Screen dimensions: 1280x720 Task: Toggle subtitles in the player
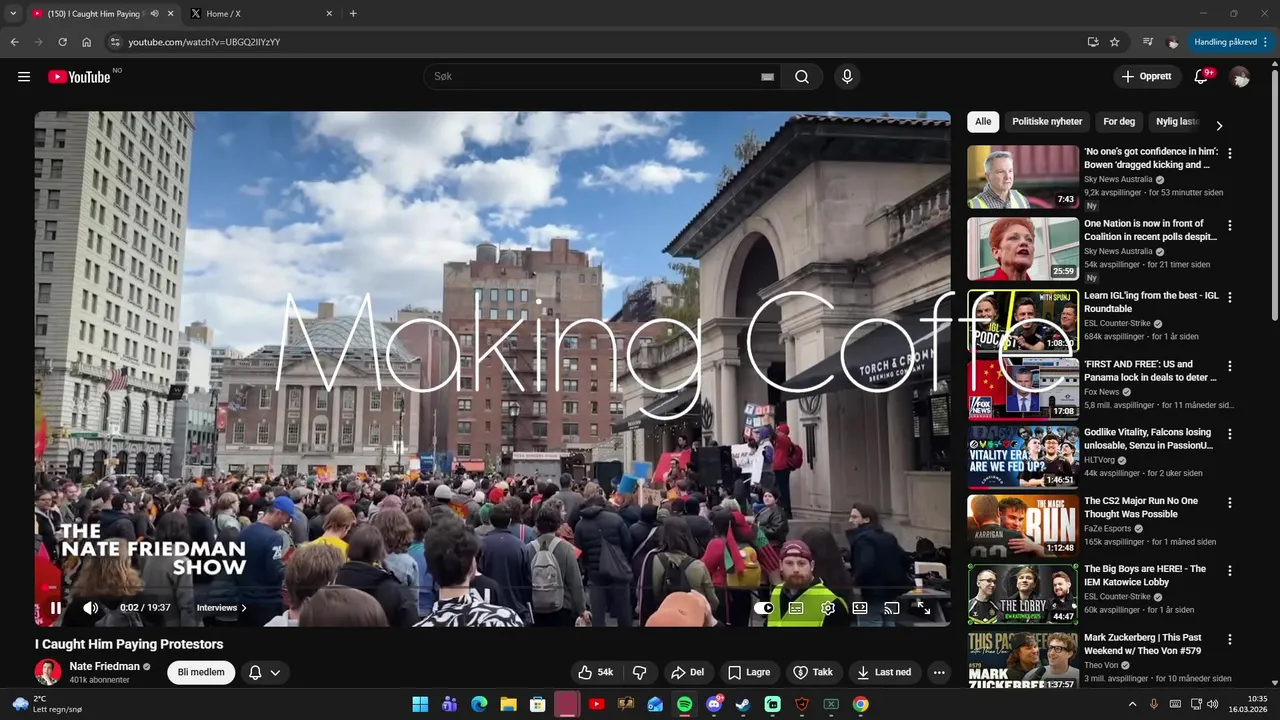coord(796,607)
